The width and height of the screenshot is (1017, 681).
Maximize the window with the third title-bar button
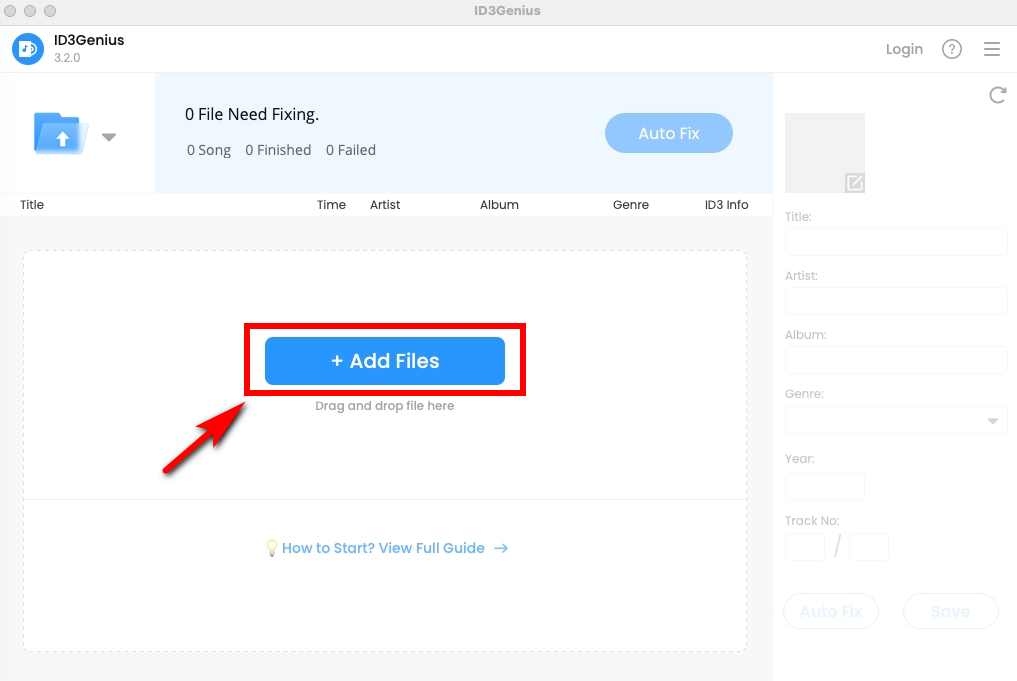click(50, 11)
